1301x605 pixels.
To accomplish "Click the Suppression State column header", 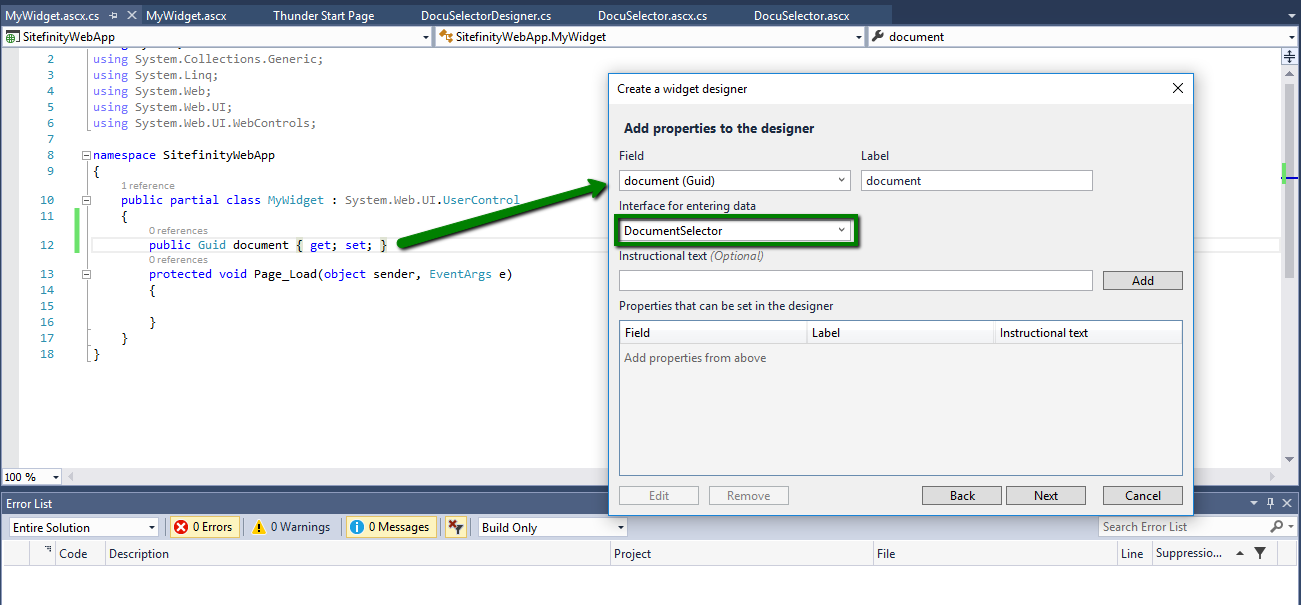I will tap(1188, 553).
